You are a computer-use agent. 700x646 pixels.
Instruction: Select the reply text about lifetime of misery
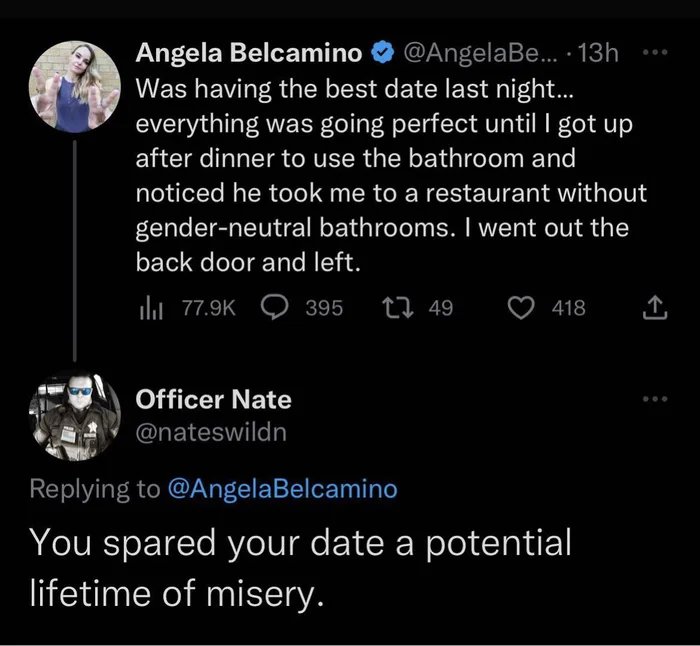tap(300, 568)
